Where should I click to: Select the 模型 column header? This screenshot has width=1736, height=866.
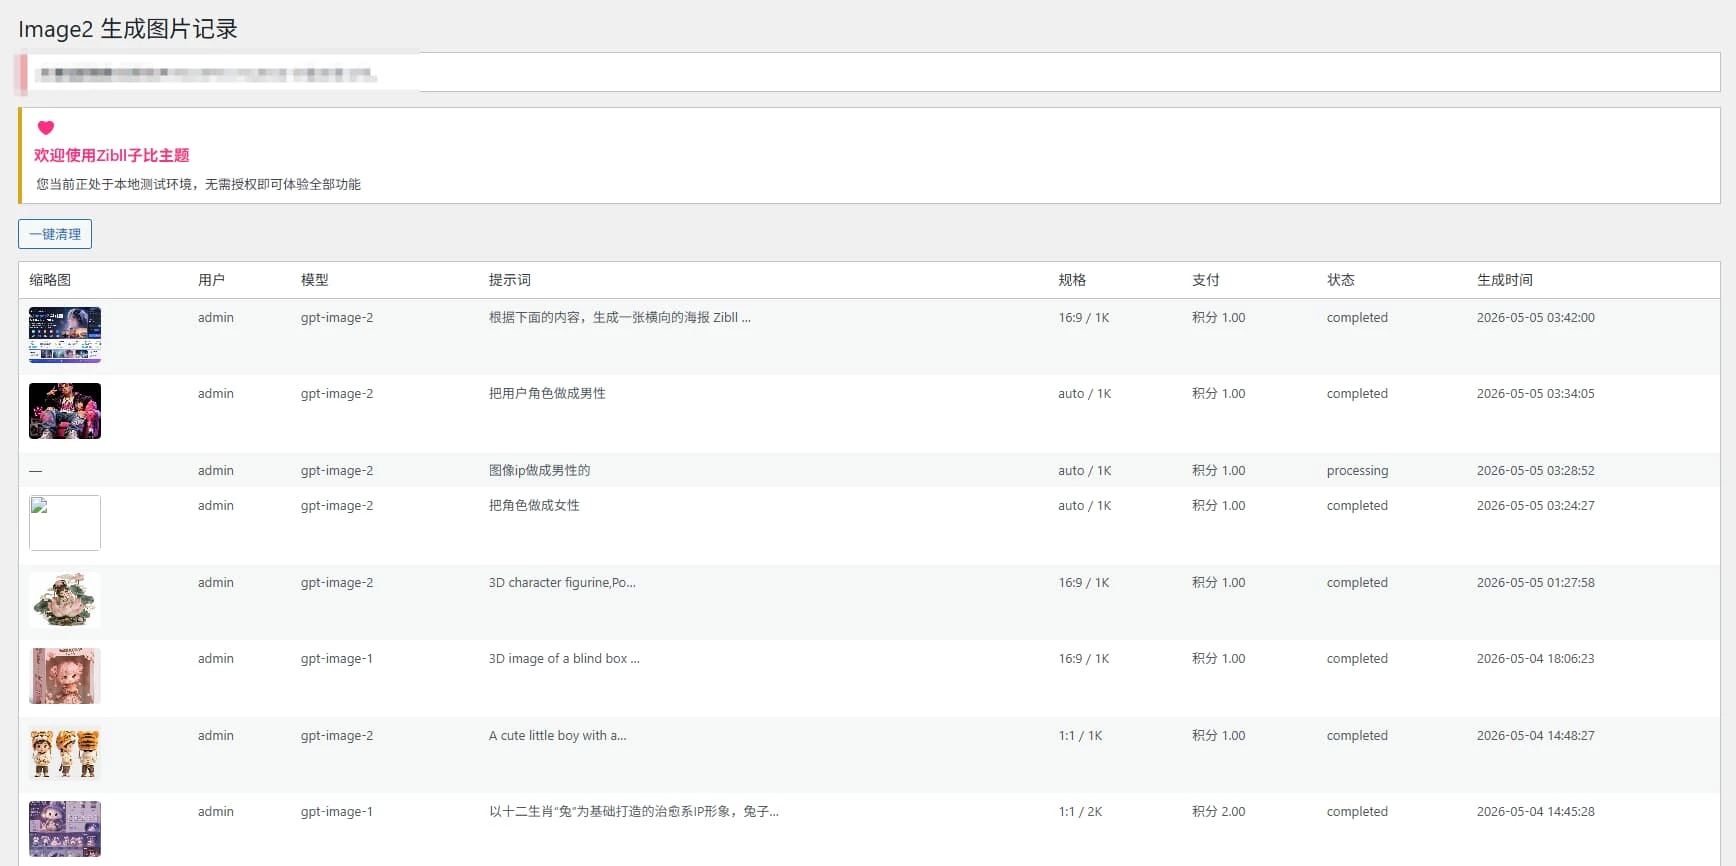(x=315, y=280)
